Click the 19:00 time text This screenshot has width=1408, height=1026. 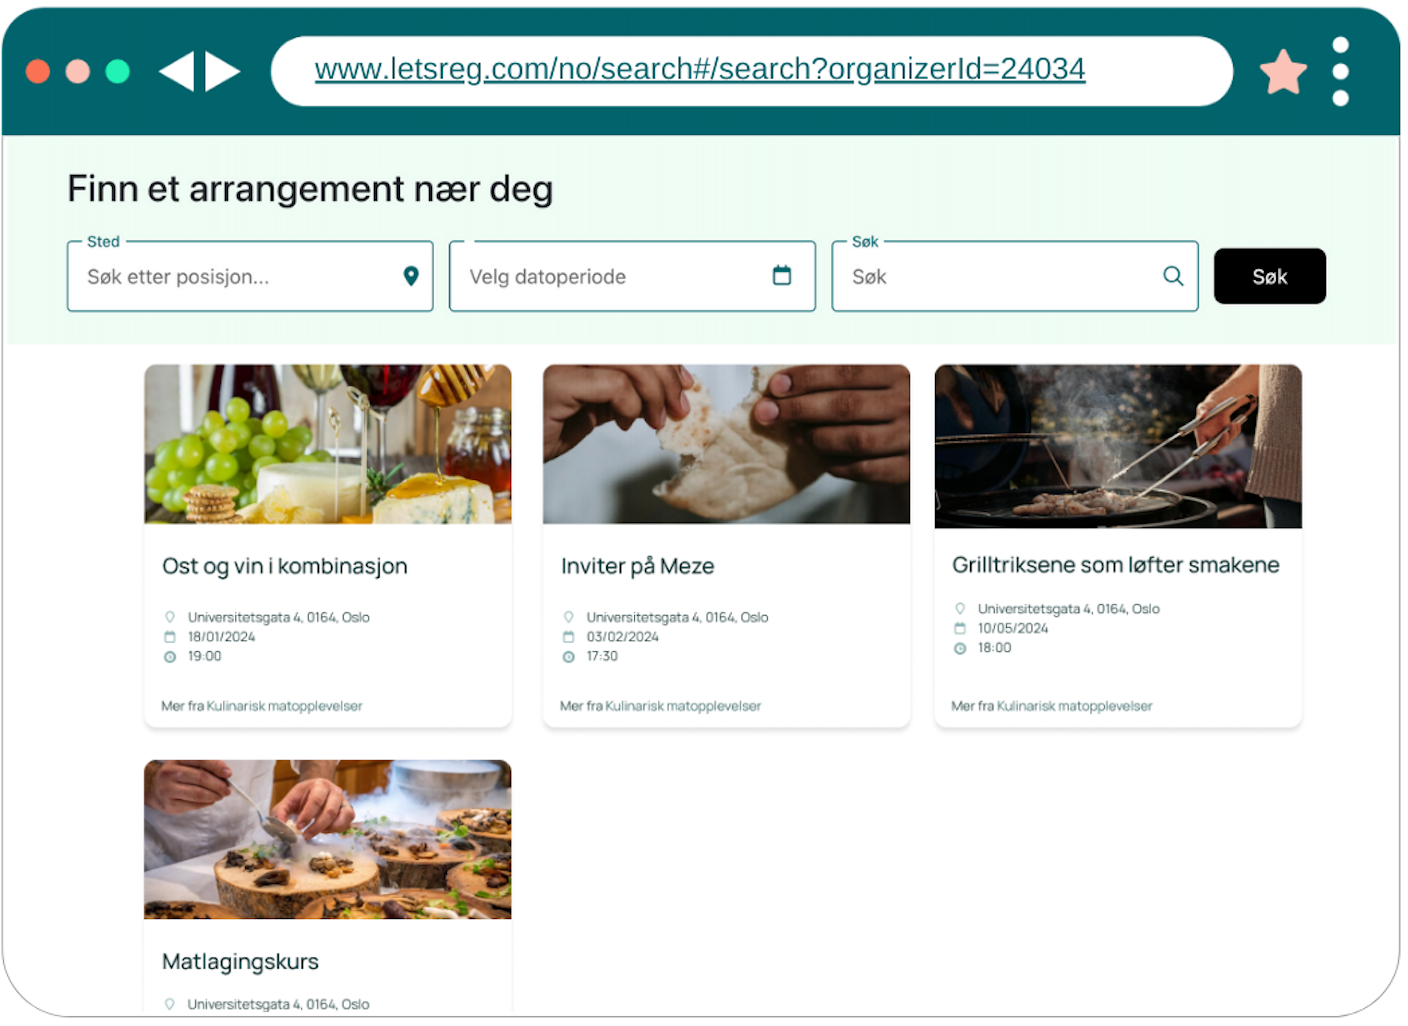205,657
